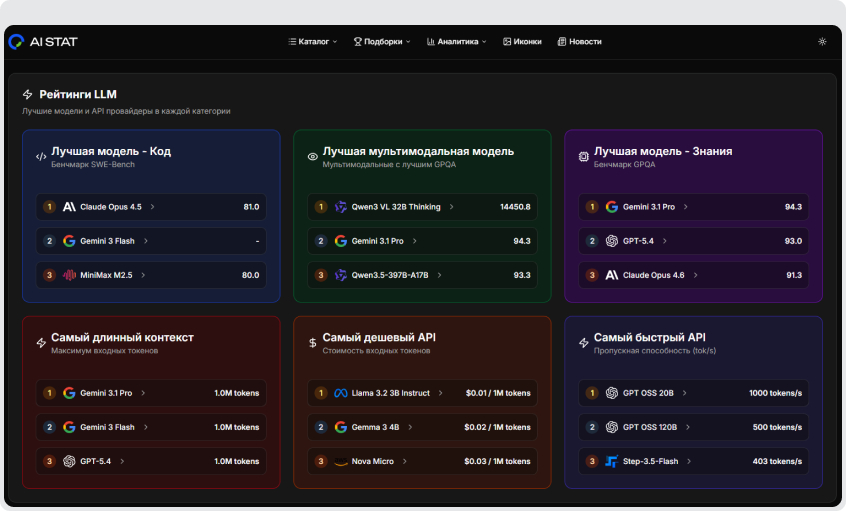Viewport: 846px width, 511px height.
Task: Click the rank 2 badge of Gemma 3 4B
Action: [320, 427]
